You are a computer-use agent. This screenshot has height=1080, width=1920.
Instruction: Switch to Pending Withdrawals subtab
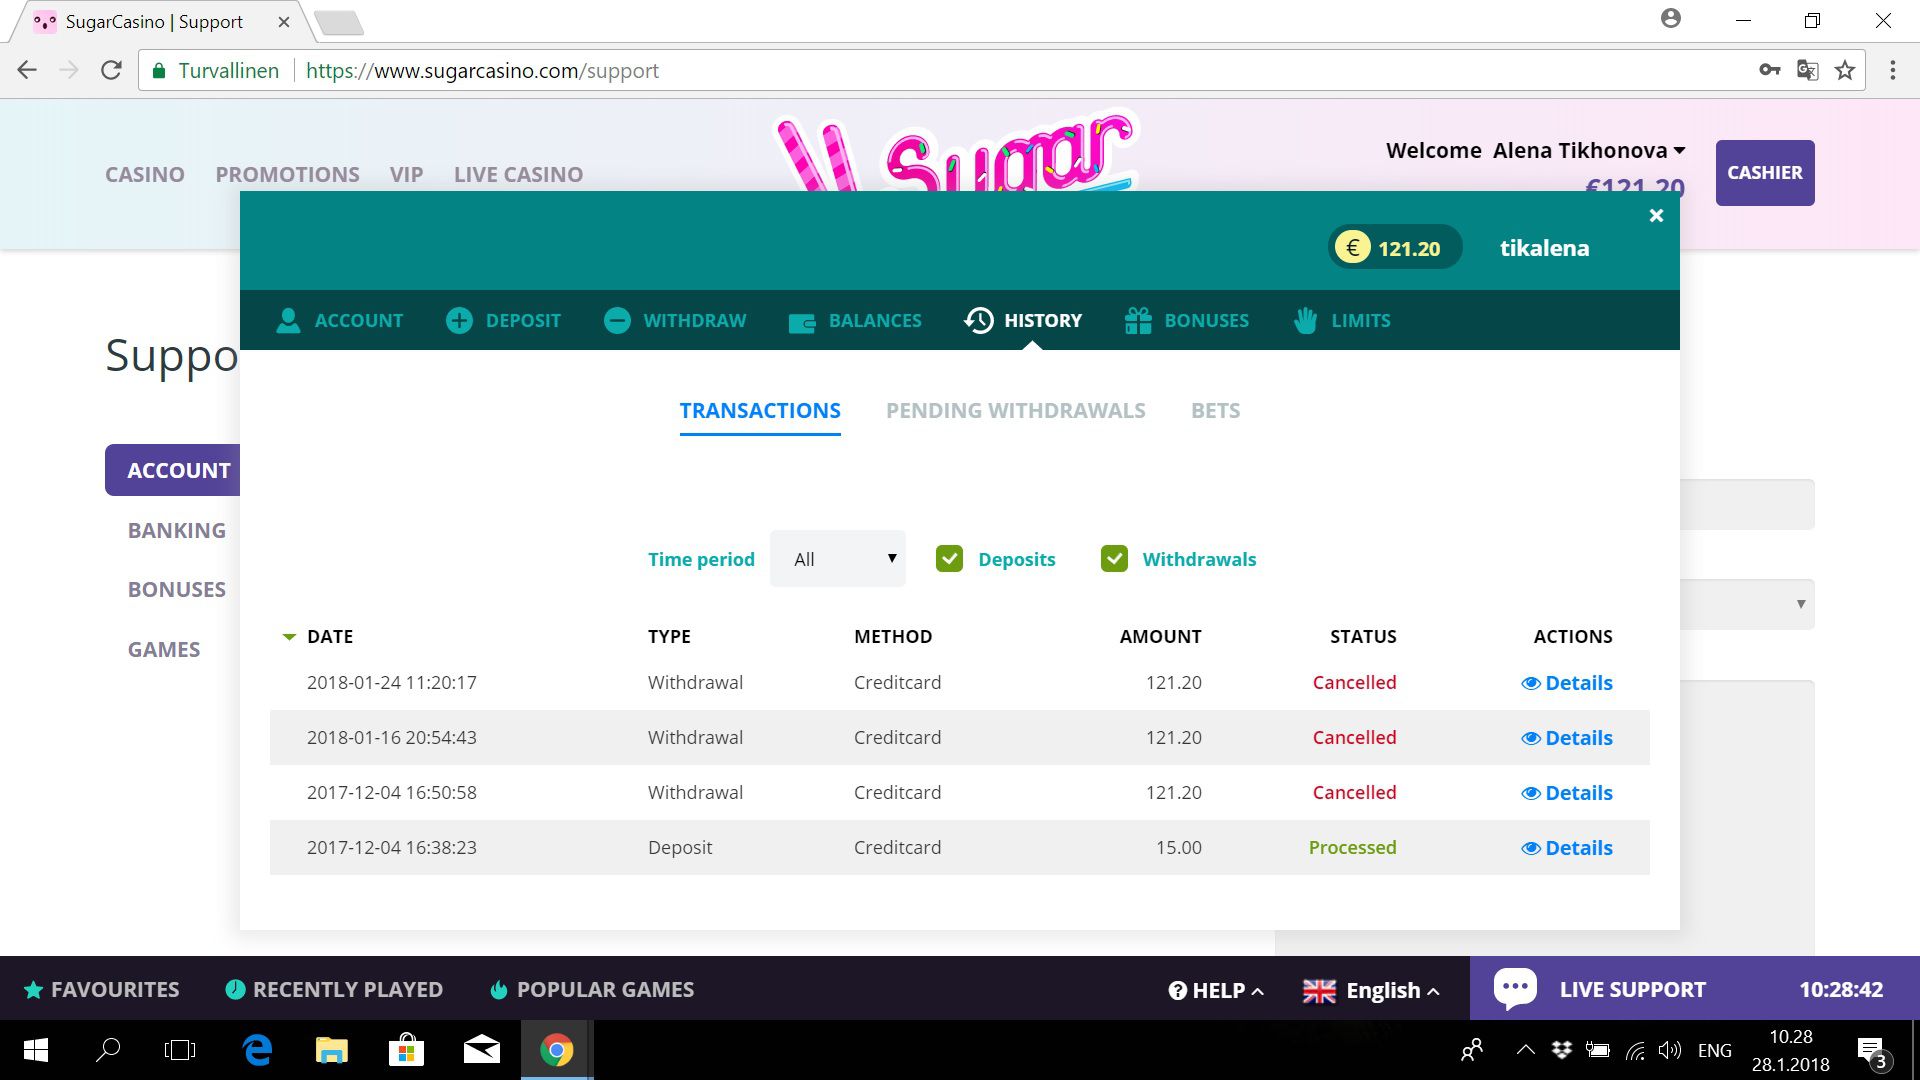[x=1016, y=410]
